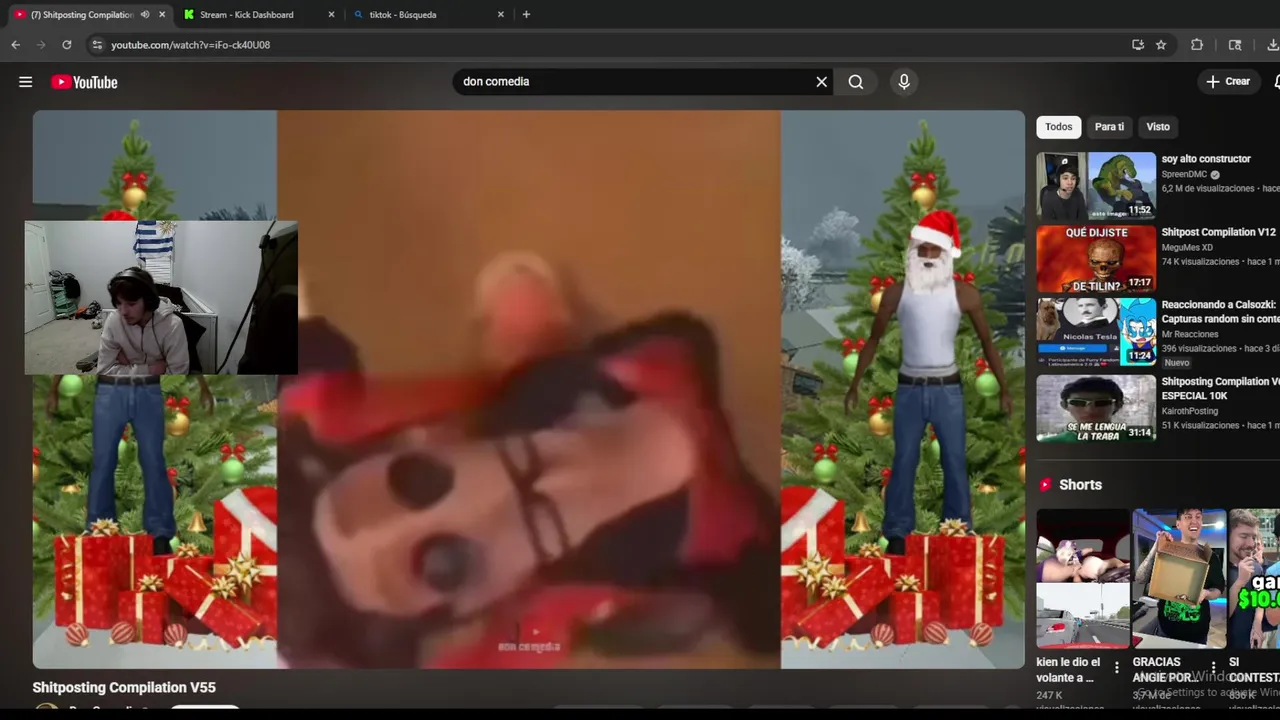Click the 'Nuevo' badge under Mr Reacciones video

1177,363
